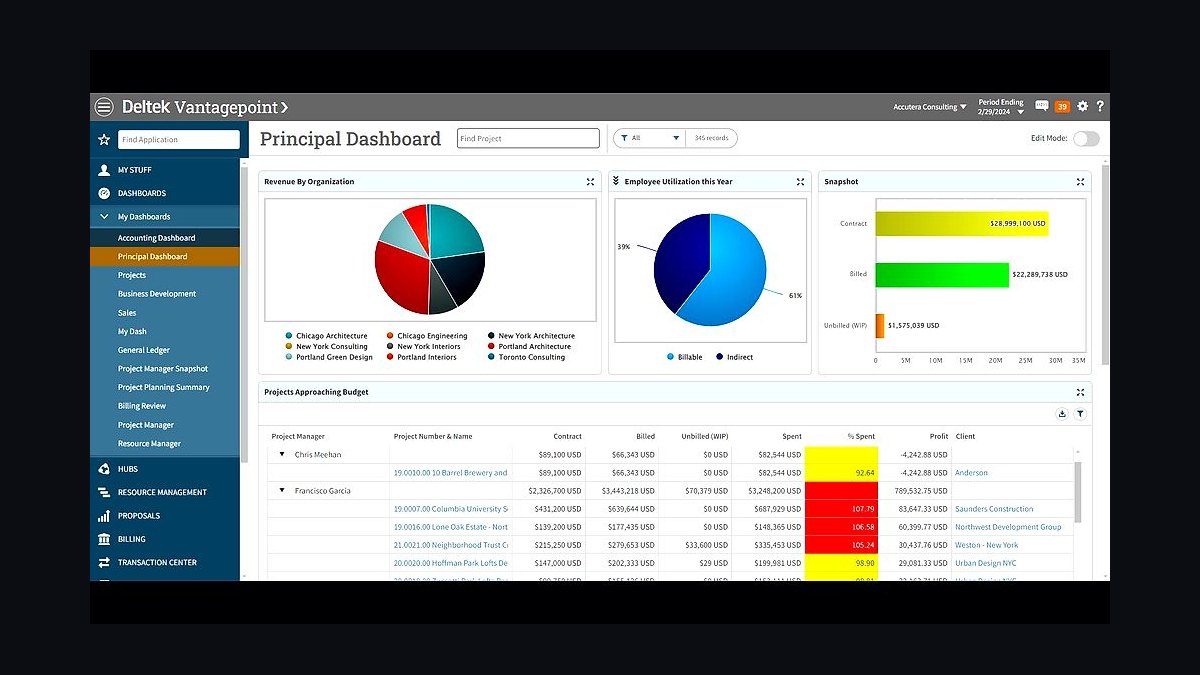Maximize the Projects Approaching Budget widget

(1080, 393)
